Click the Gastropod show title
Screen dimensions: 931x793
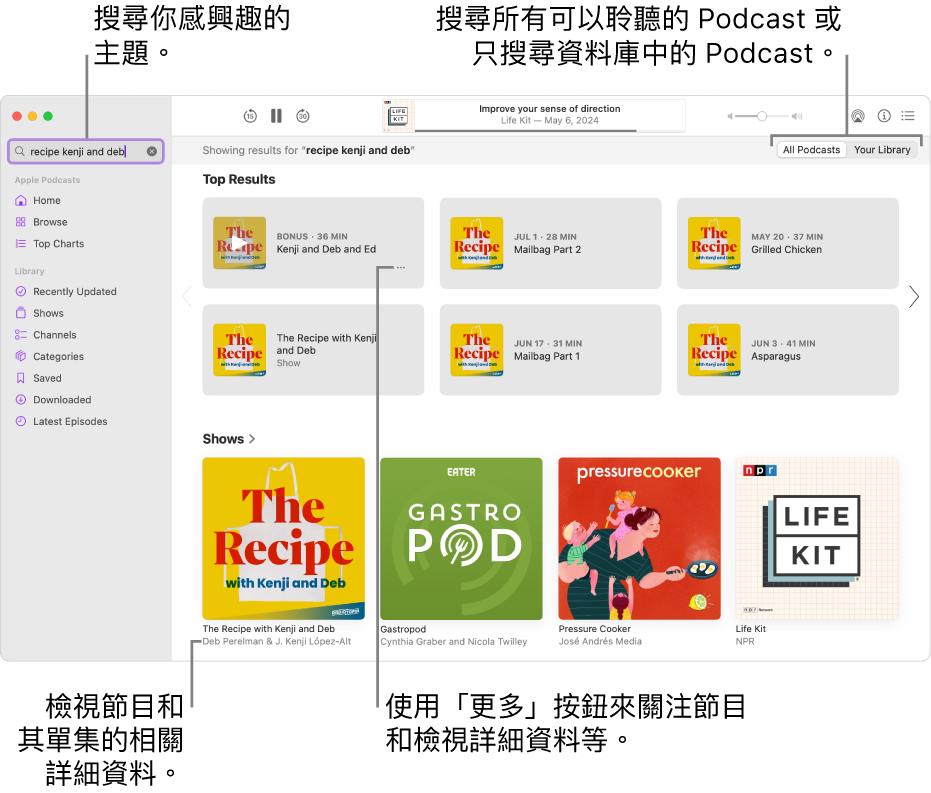coord(403,629)
